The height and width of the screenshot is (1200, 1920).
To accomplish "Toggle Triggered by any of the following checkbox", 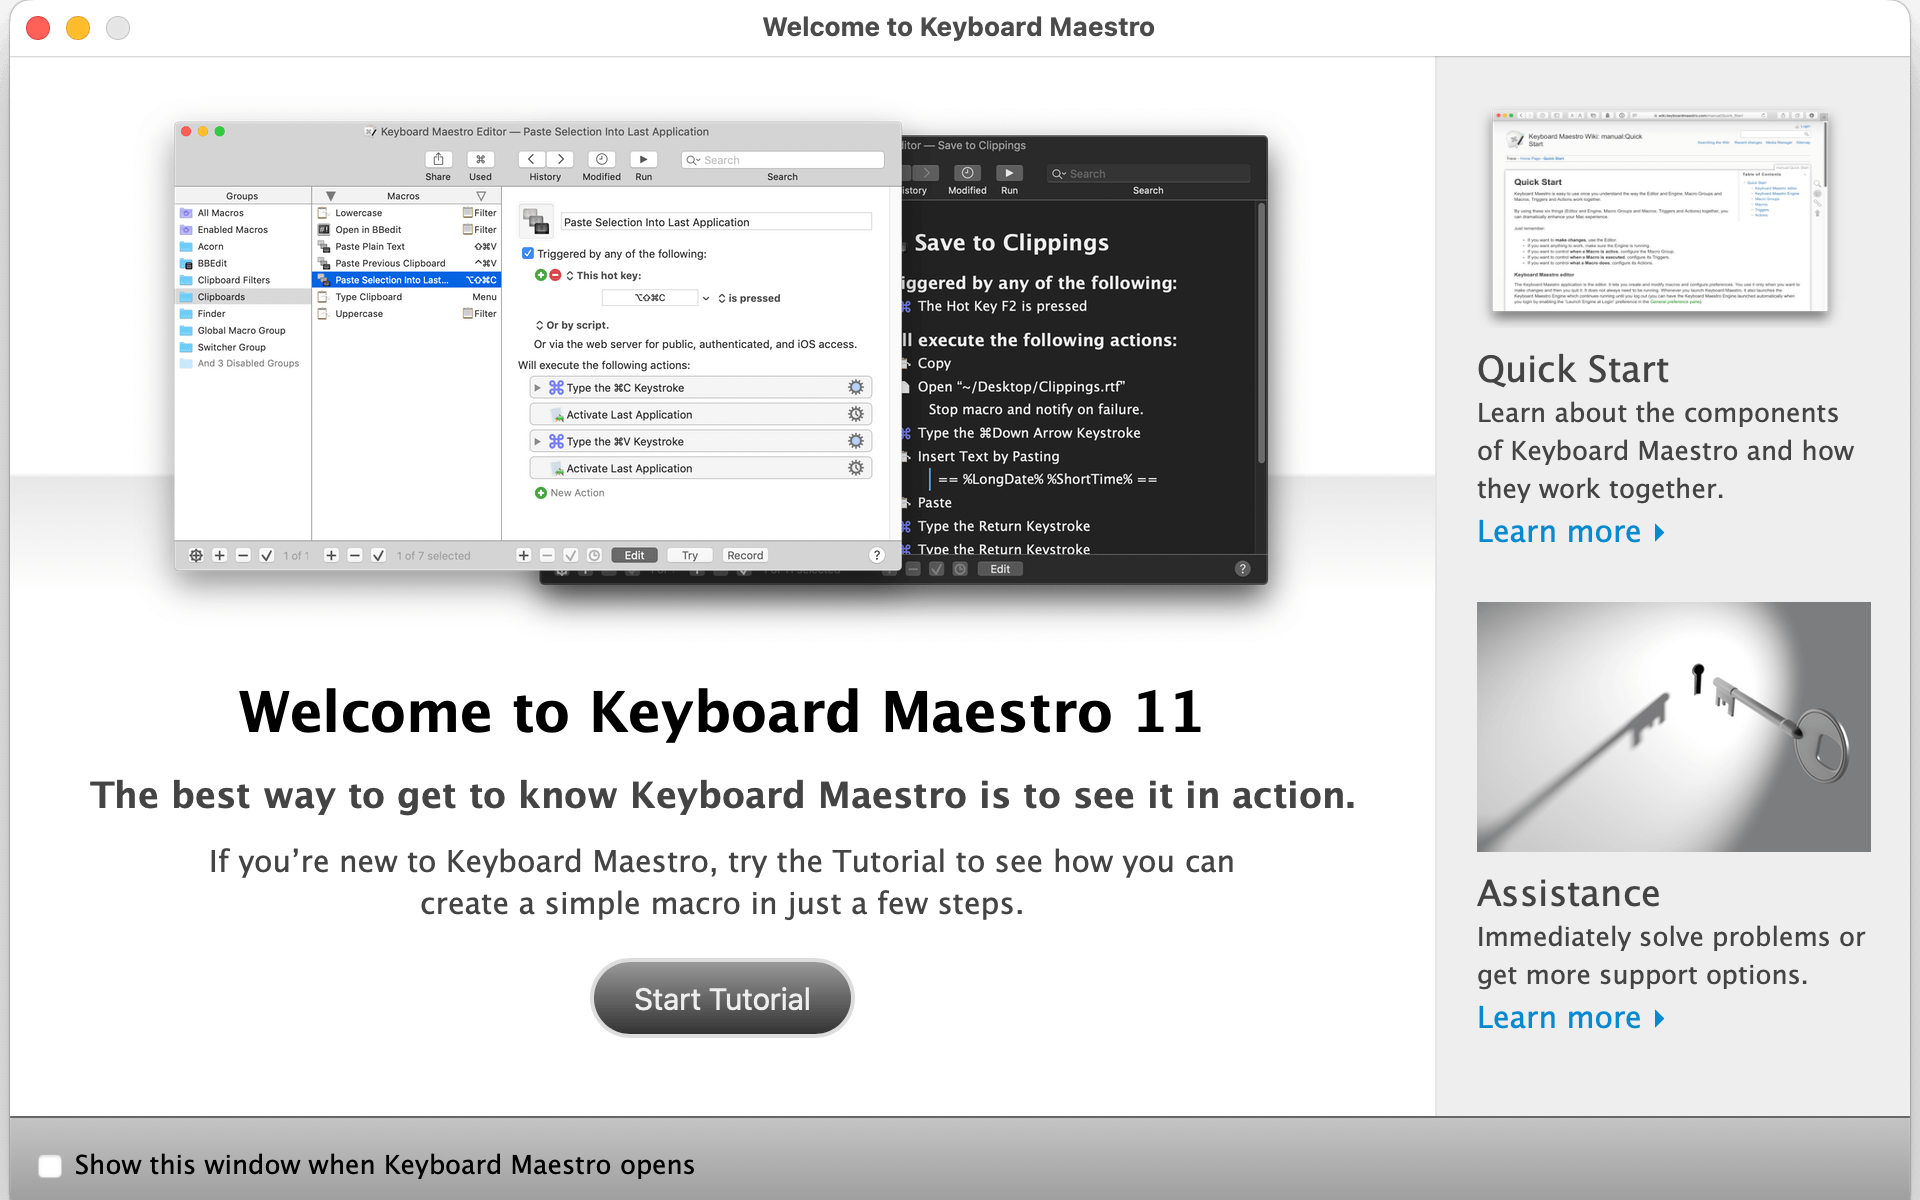I will pyautogui.click(x=528, y=254).
